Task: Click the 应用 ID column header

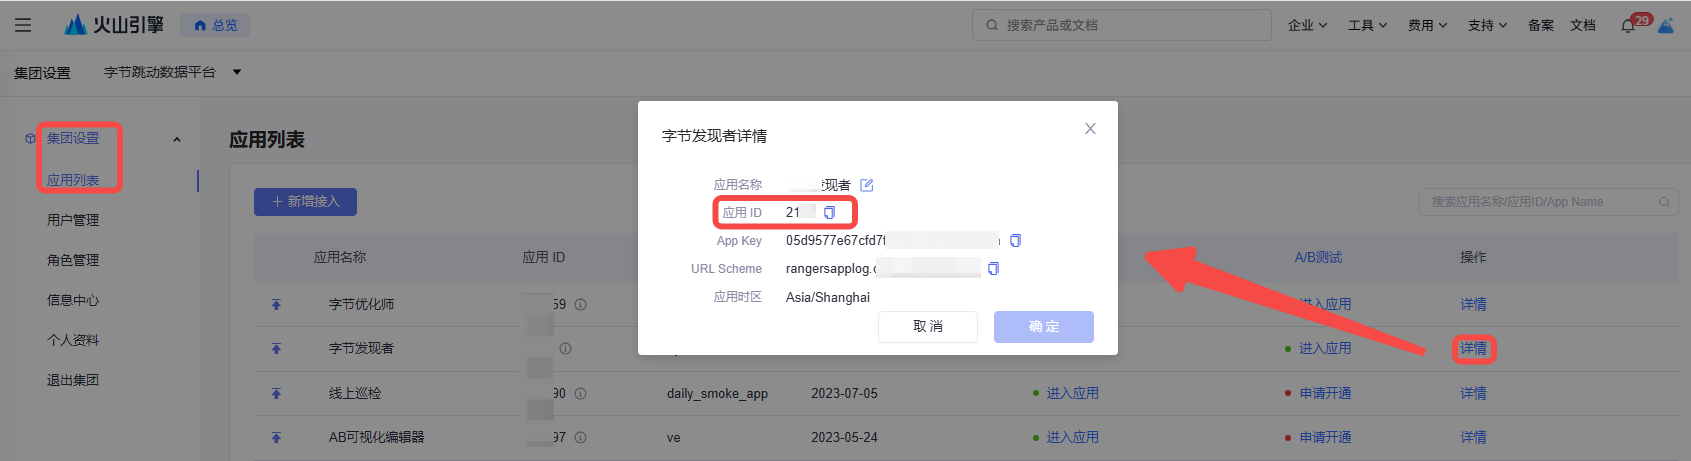Action: tap(544, 257)
